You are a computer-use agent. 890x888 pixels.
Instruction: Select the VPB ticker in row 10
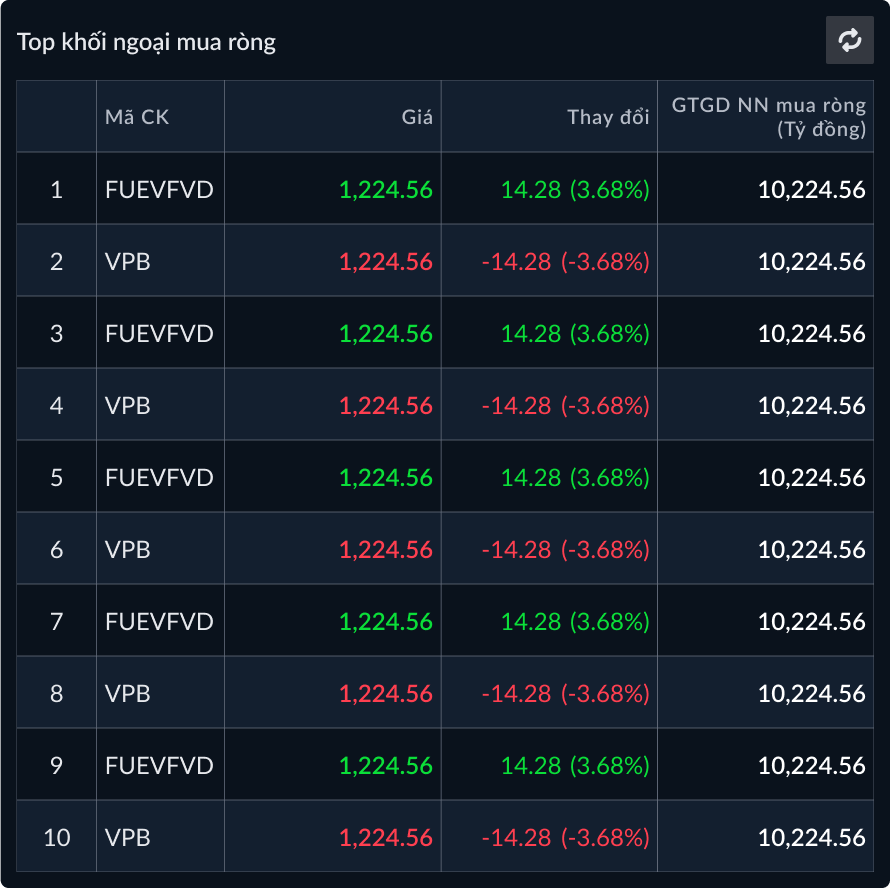pyautogui.click(x=128, y=837)
